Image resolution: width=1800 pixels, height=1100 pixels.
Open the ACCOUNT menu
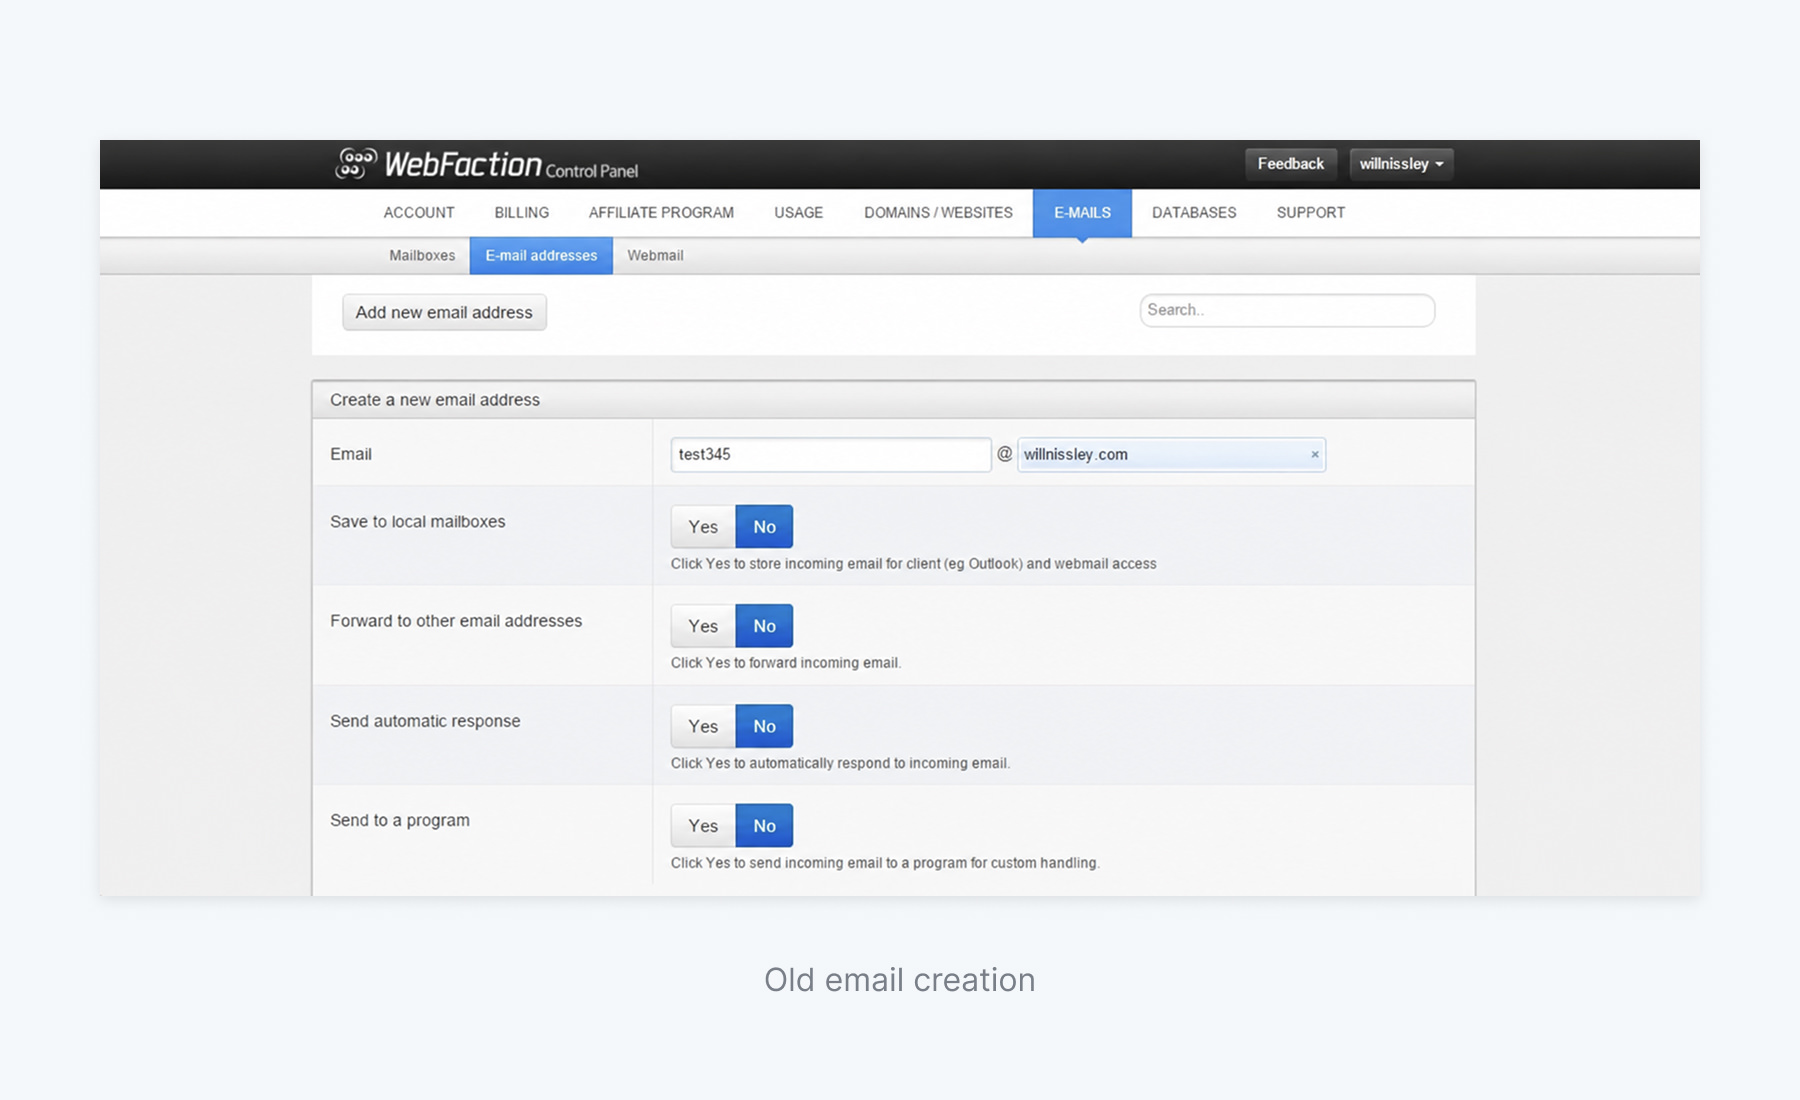[419, 213]
